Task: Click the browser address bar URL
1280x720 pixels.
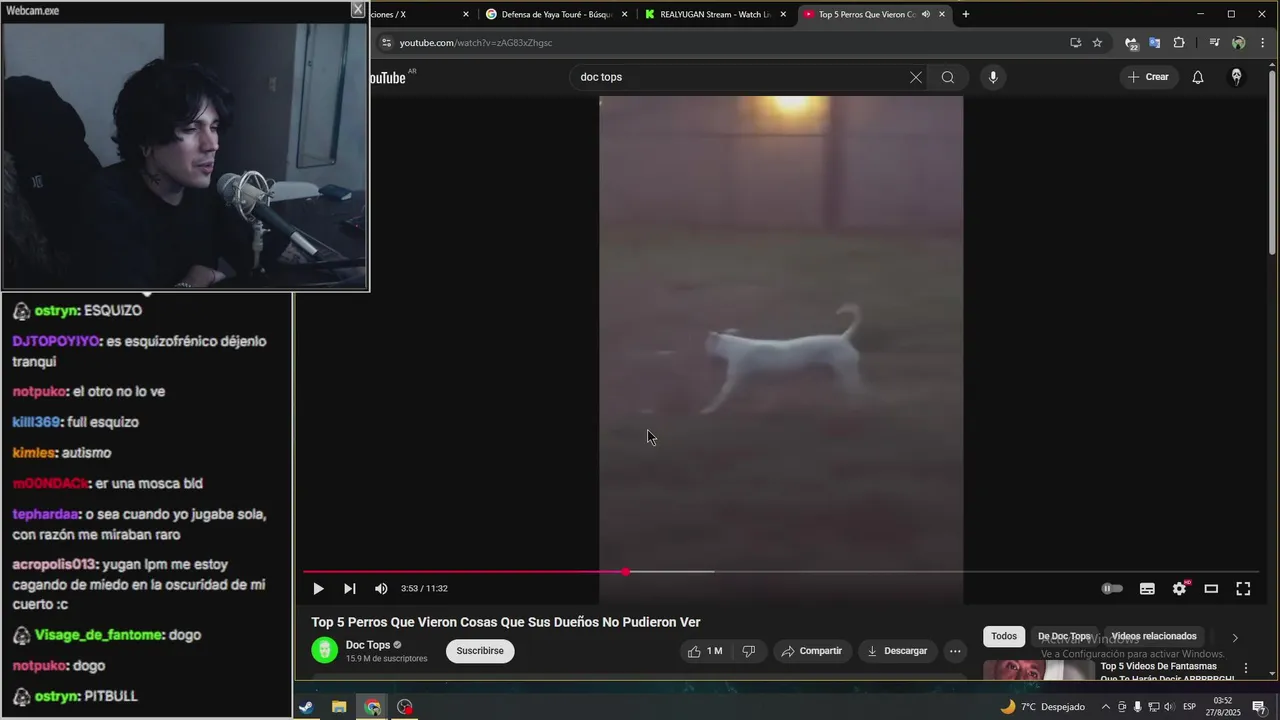Action: (476, 43)
